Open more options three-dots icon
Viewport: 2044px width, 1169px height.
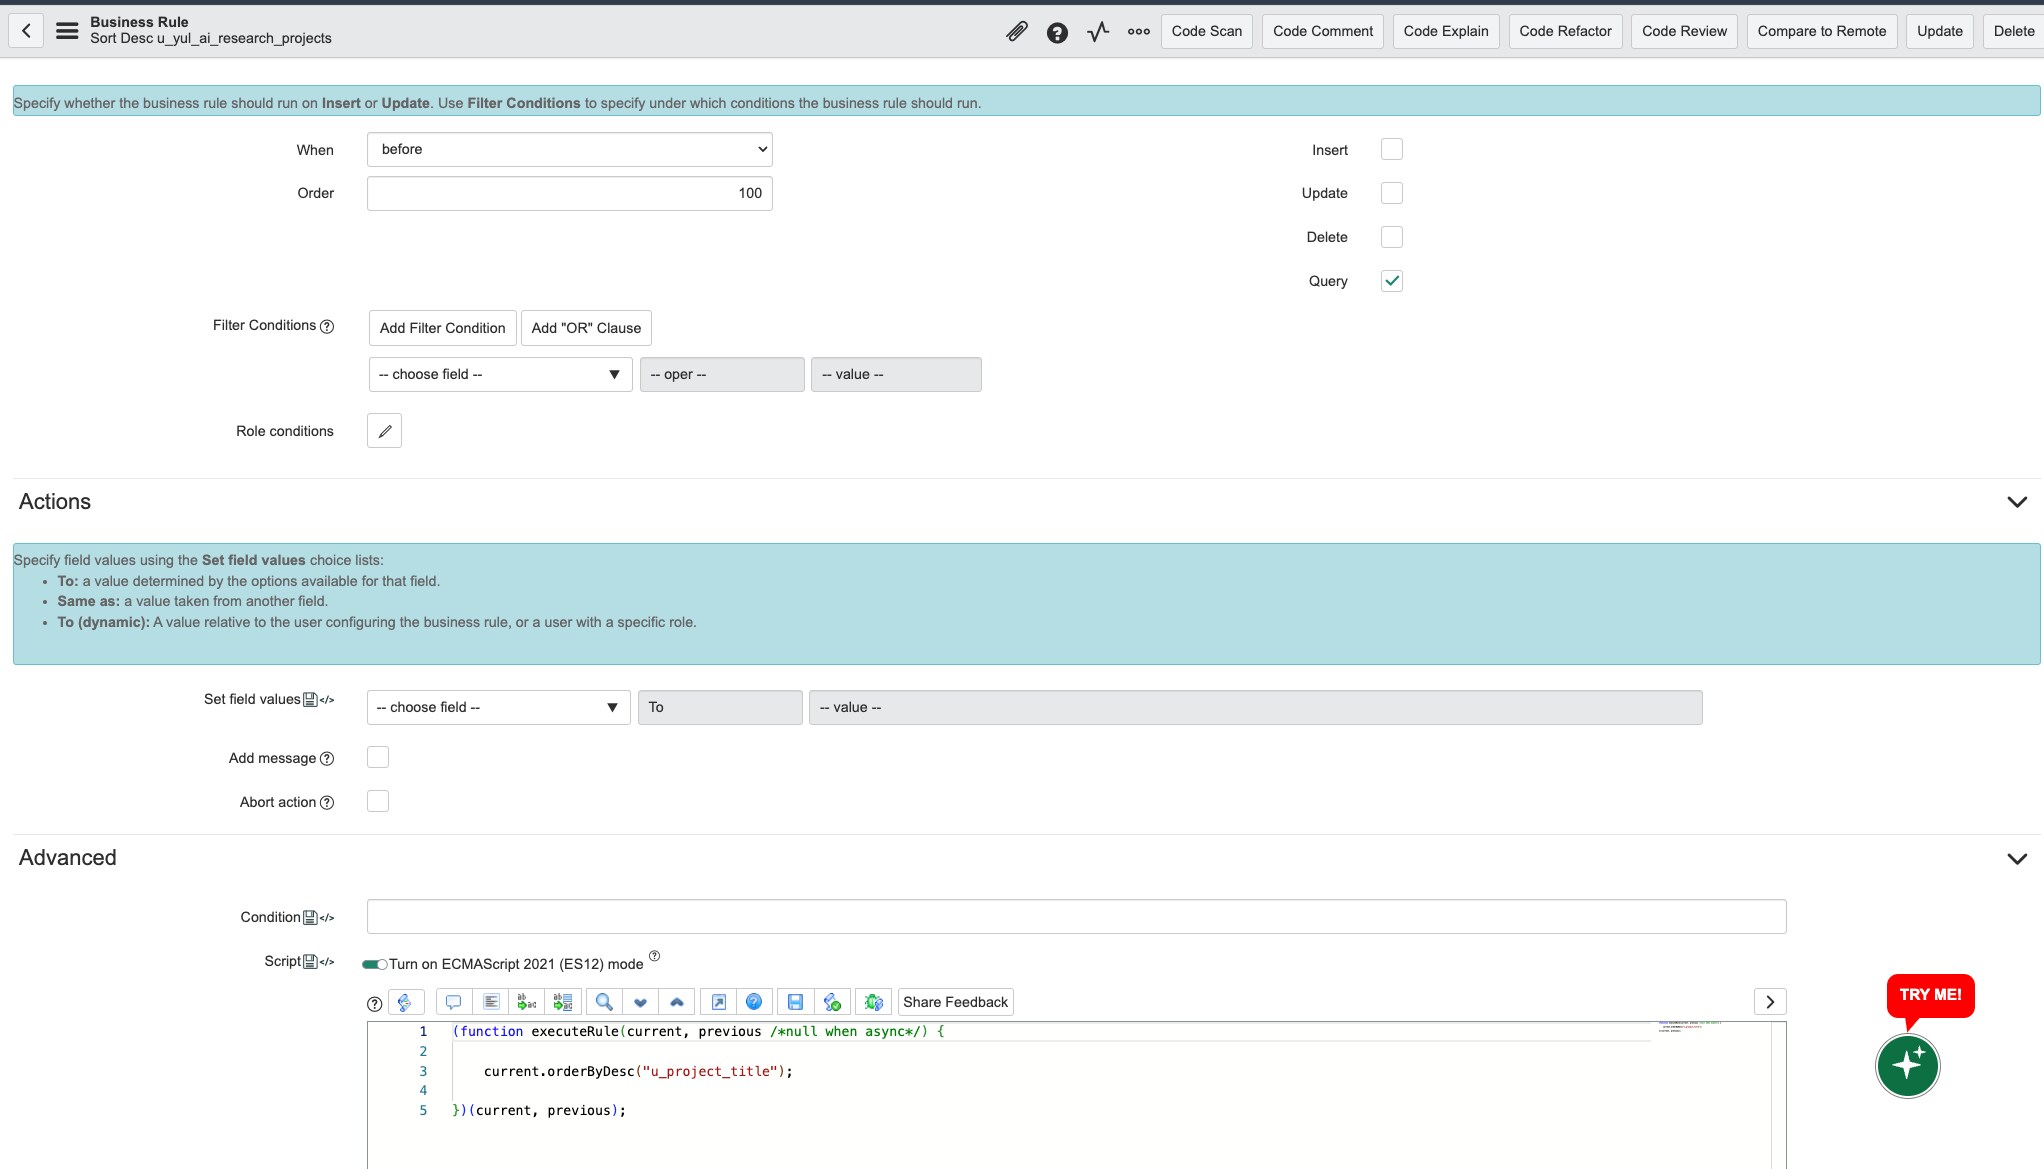tap(1139, 32)
